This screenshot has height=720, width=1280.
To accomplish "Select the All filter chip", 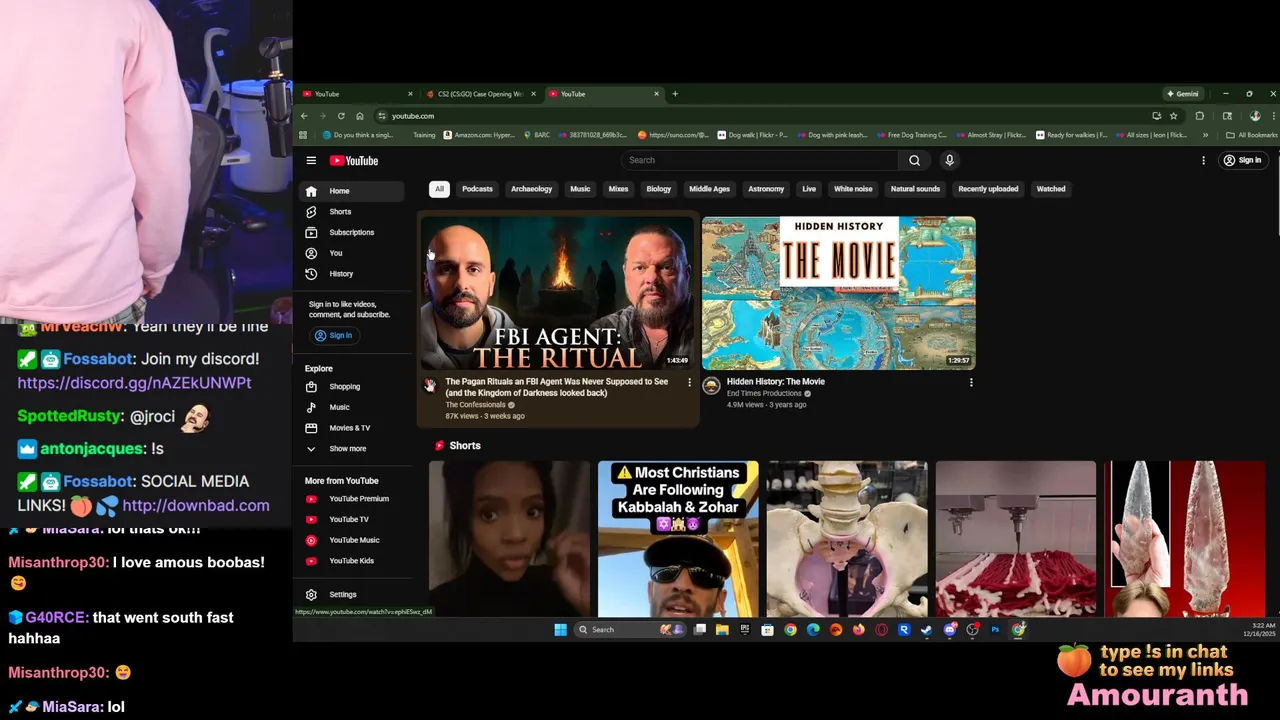I will tap(439, 189).
